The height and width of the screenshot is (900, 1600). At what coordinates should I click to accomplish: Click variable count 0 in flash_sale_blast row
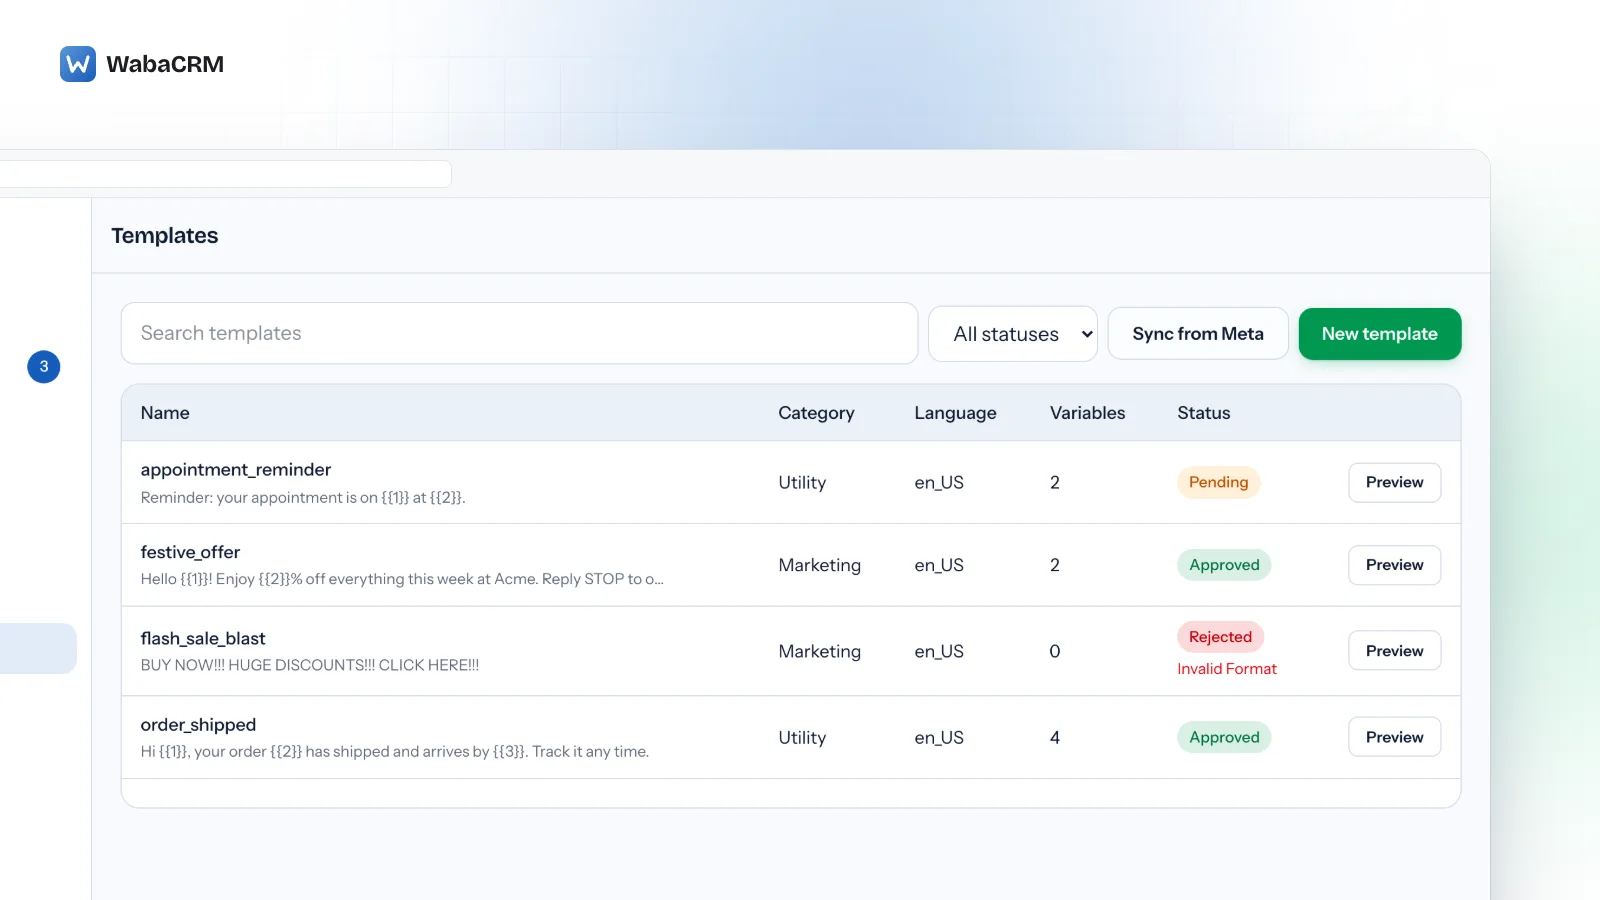[x=1055, y=651]
